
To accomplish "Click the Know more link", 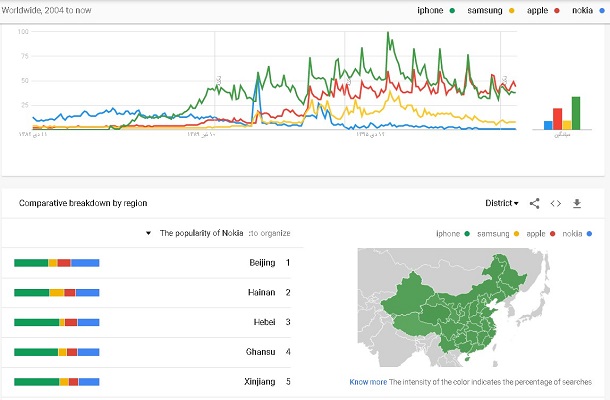I will [368, 382].
